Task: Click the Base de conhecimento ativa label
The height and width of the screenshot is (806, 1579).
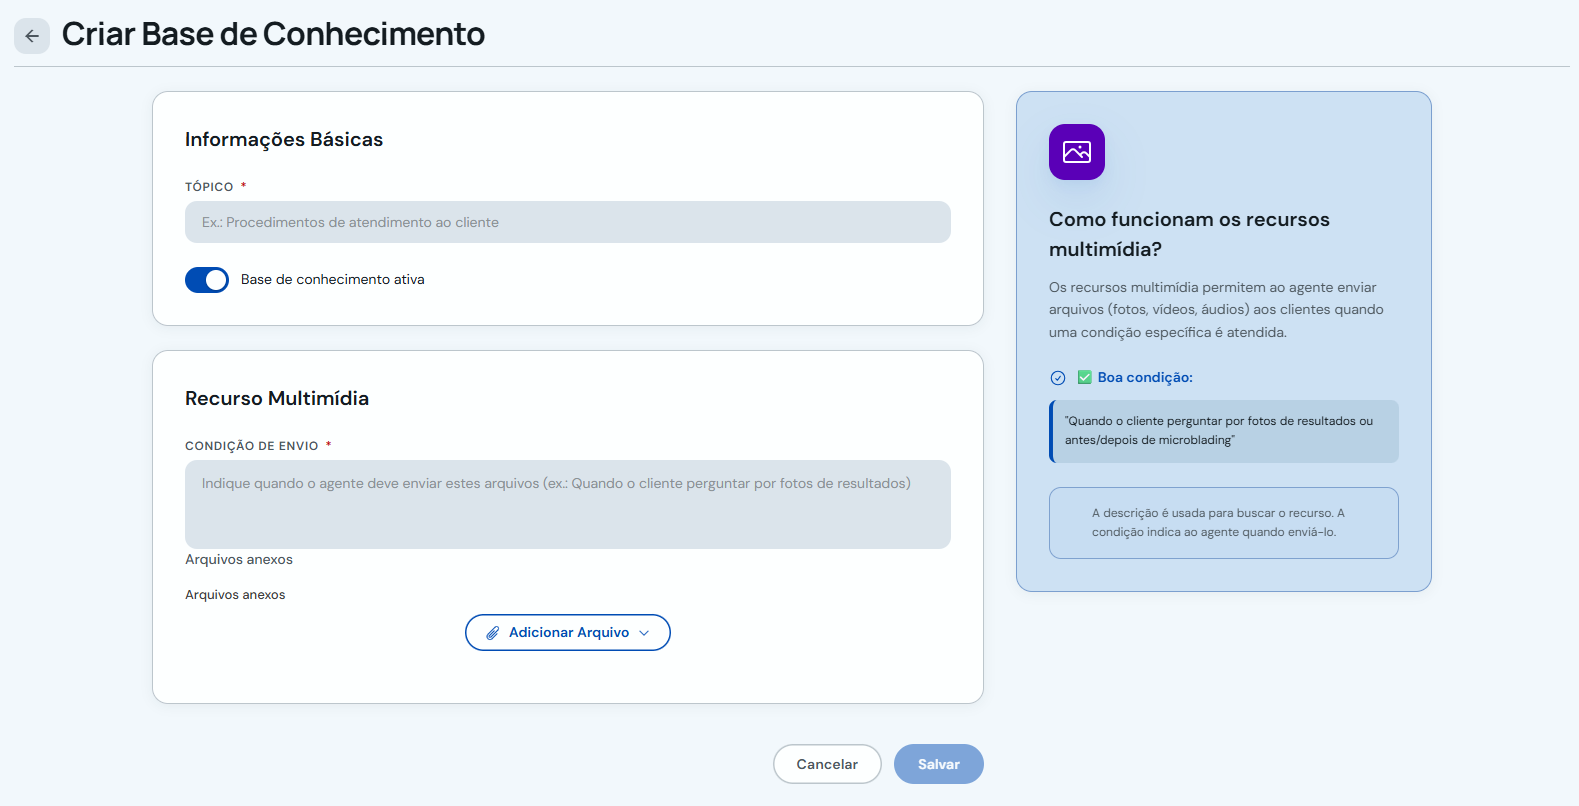Action: click(333, 280)
